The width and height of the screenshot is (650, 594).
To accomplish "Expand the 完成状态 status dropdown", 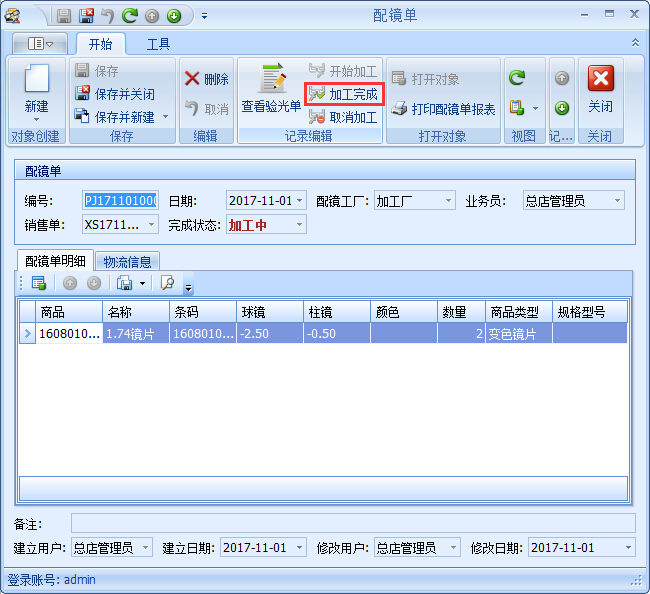I will (299, 225).
